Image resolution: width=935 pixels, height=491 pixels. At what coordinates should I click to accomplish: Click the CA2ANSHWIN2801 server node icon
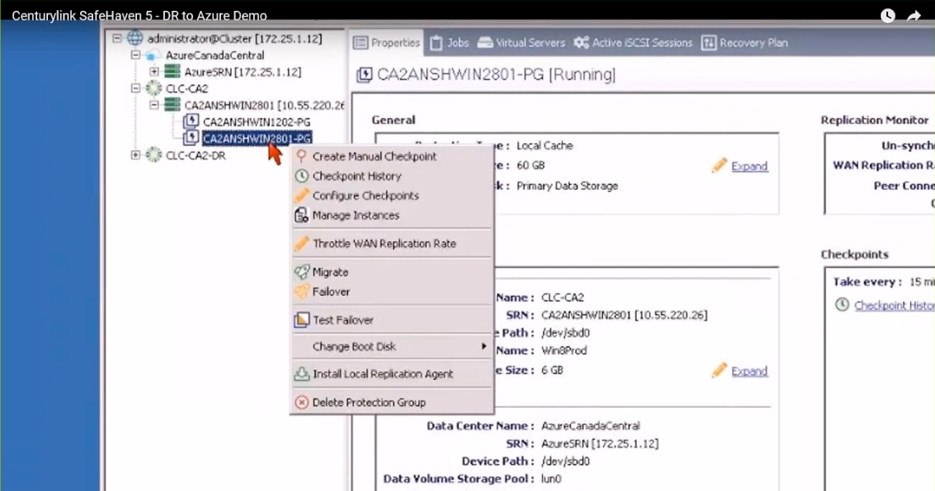pos(172,105)
